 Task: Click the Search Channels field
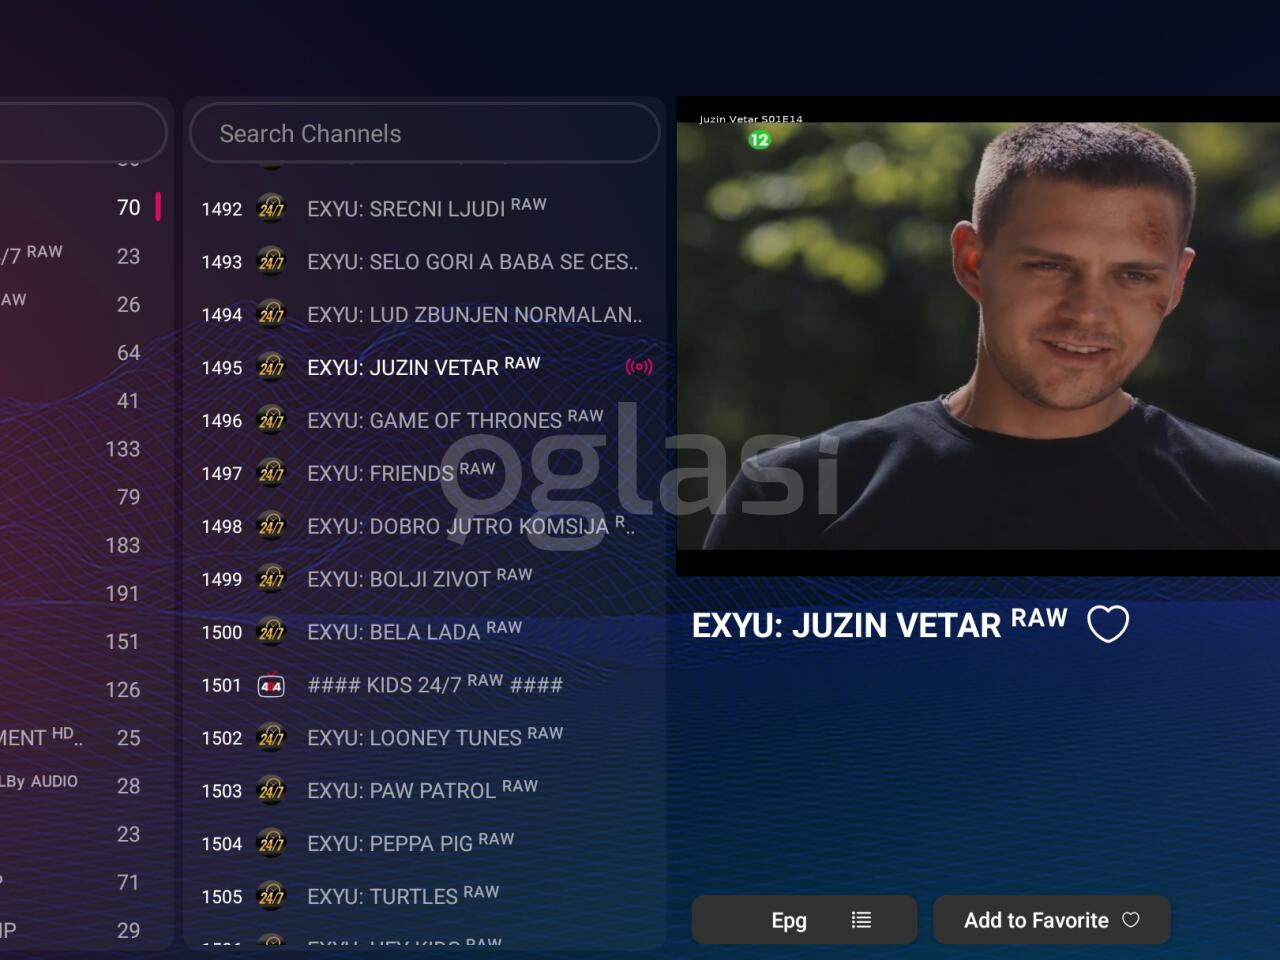[x=424, y=133]
